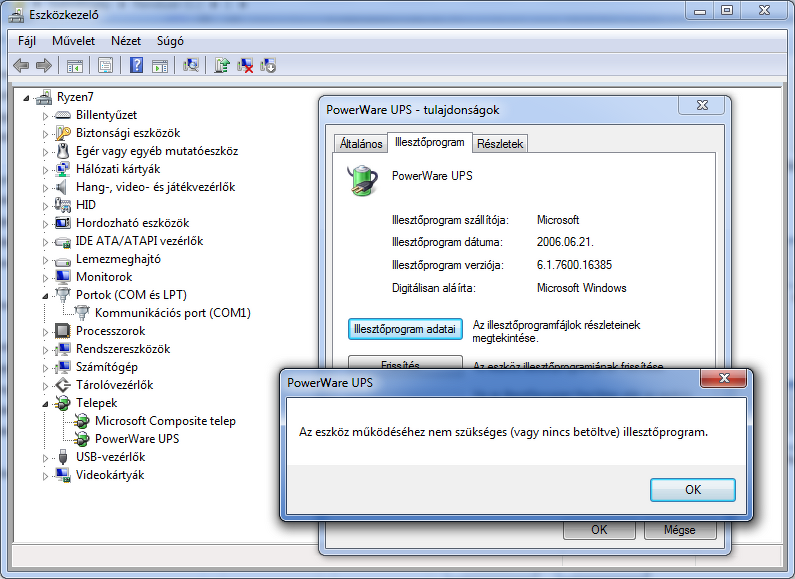This screenshot has width=795, height=579.
Task: Click the Microsoft Windows signer text
Action: (582, 288)
